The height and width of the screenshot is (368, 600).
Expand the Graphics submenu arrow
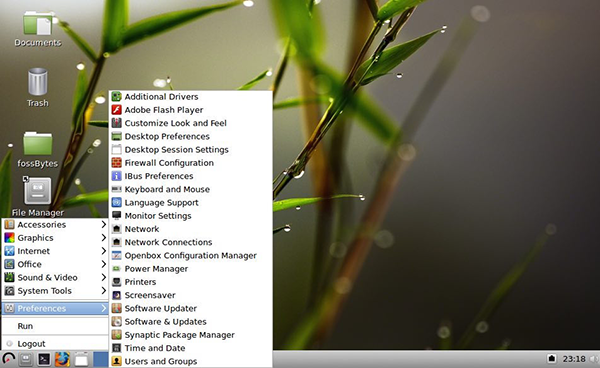pos(103,238)
